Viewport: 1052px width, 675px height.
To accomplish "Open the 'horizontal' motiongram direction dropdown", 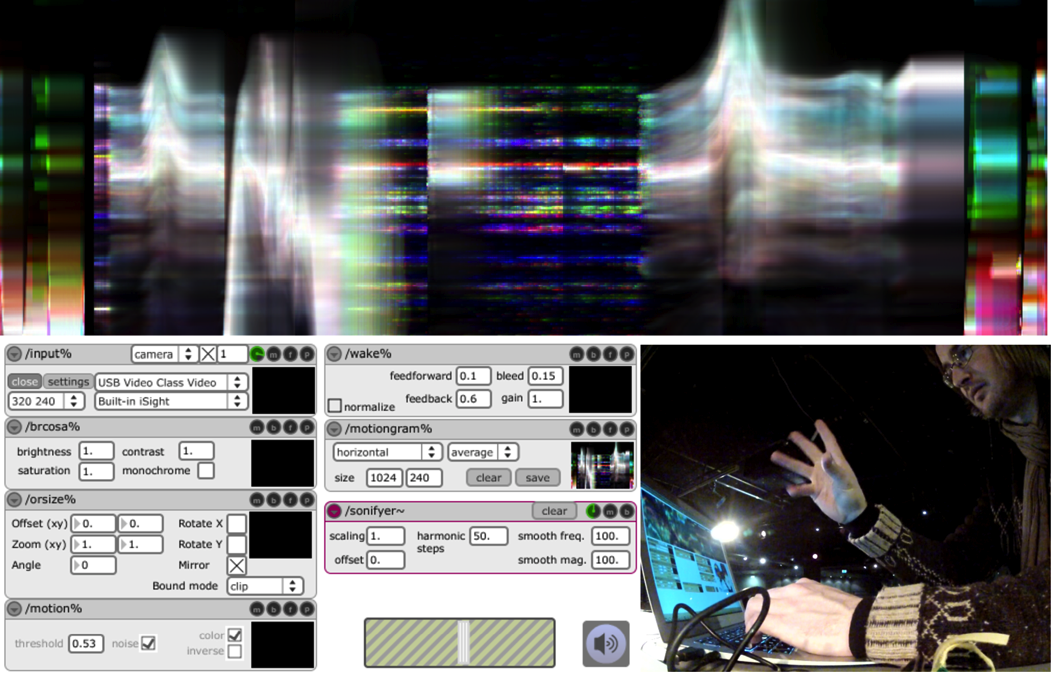I will (x=388, y=452).
